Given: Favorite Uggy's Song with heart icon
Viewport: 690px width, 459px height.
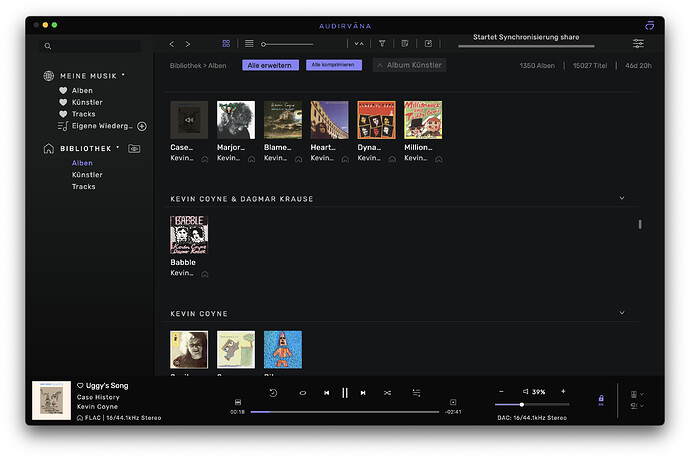Looking at the screenshot, I should [x=80, y=386].
